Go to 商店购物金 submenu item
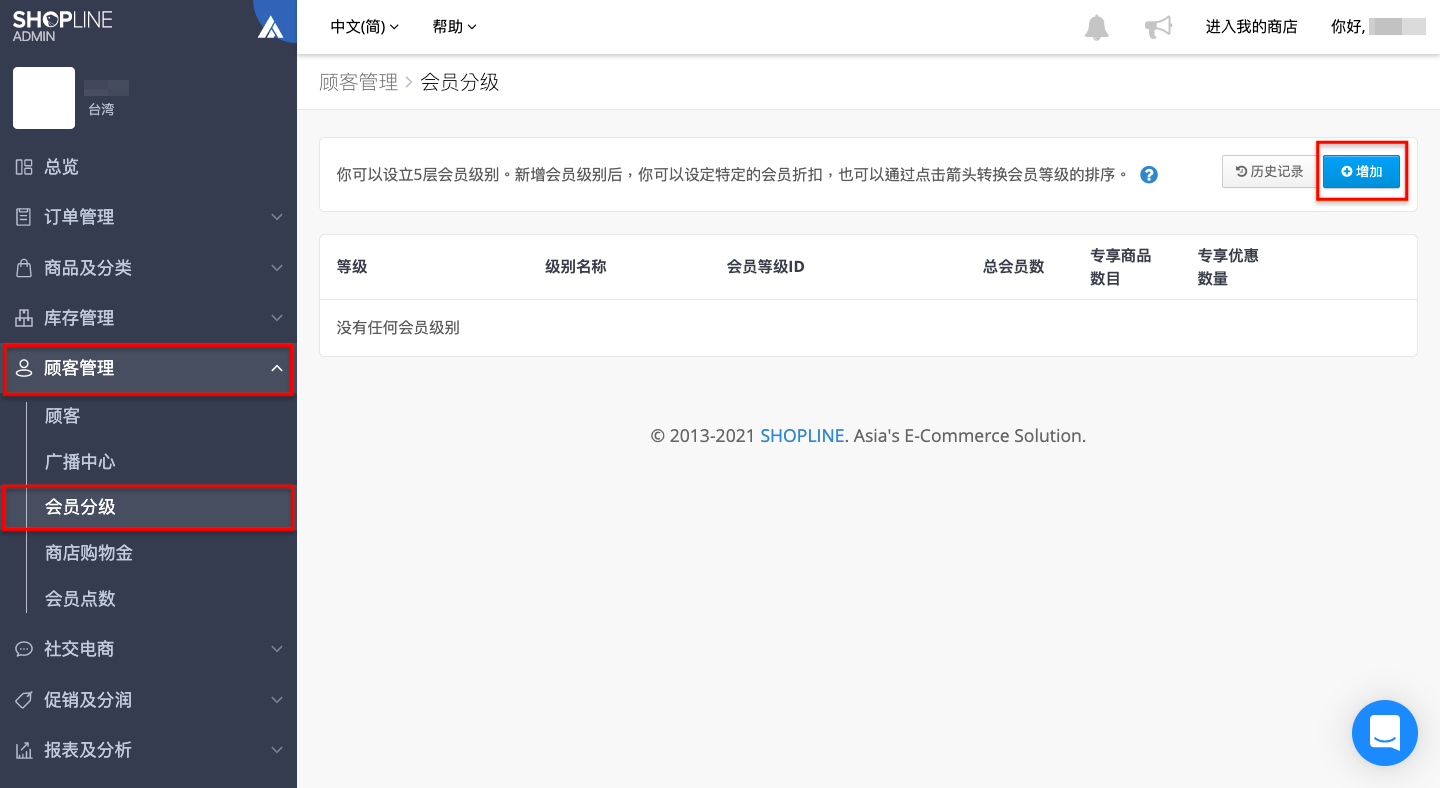 89,553
